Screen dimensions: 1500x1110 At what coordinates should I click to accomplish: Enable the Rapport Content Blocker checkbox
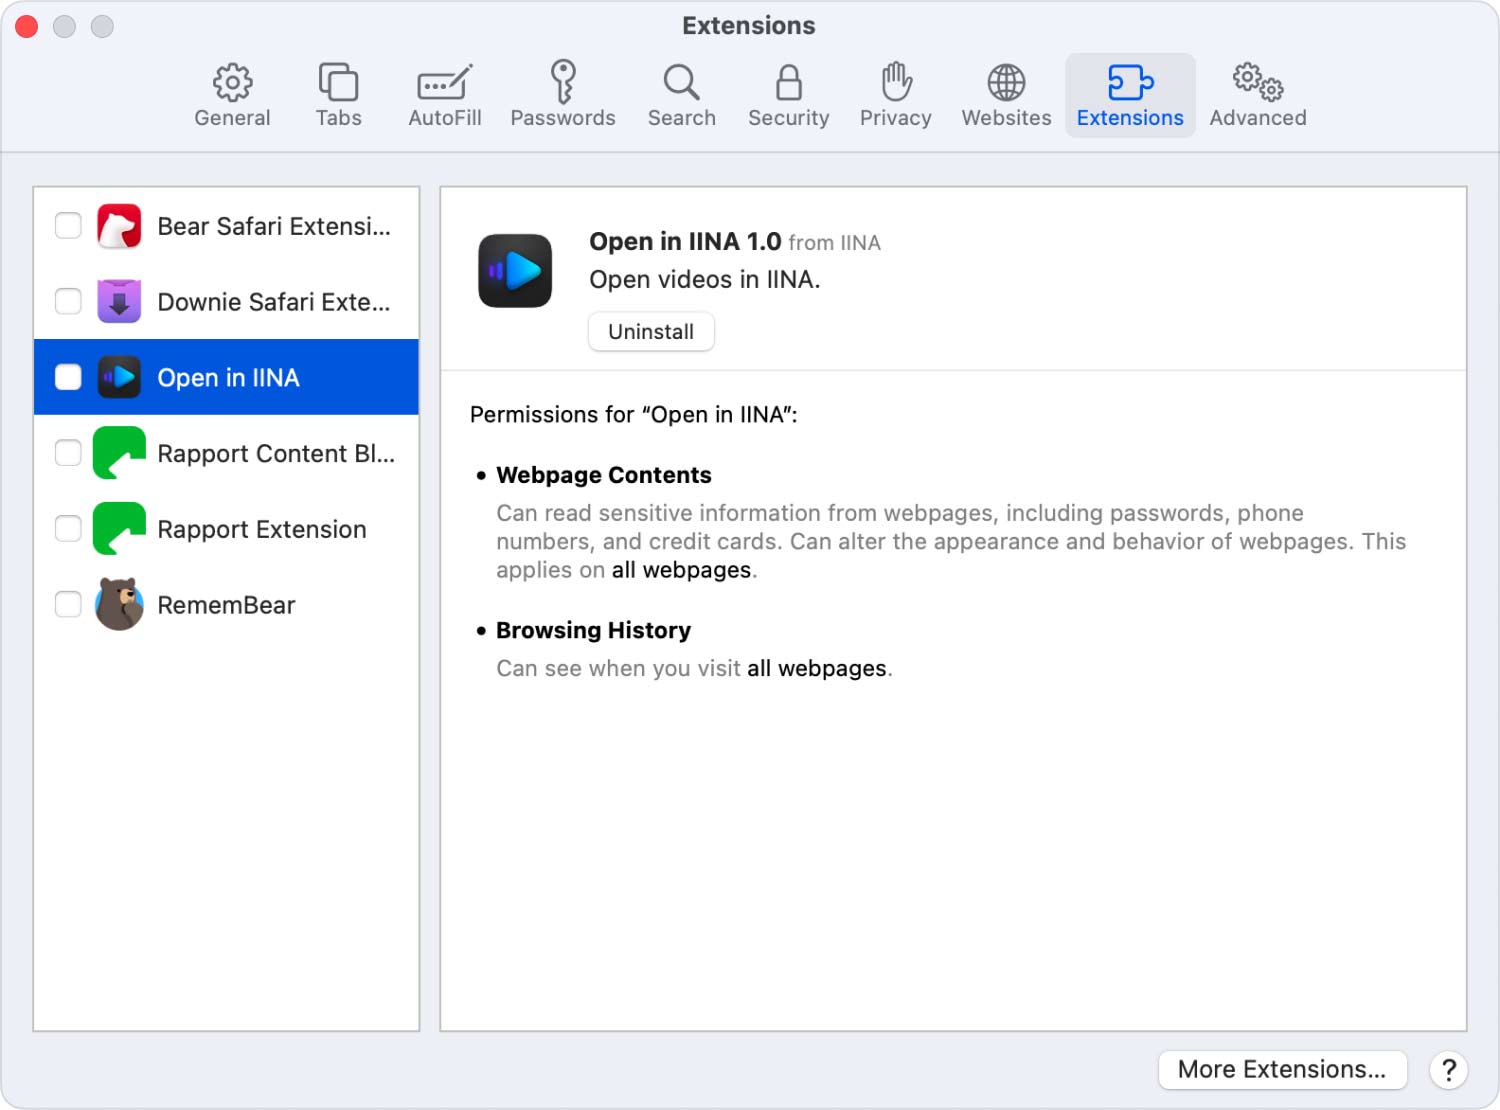tap(68, 453)
